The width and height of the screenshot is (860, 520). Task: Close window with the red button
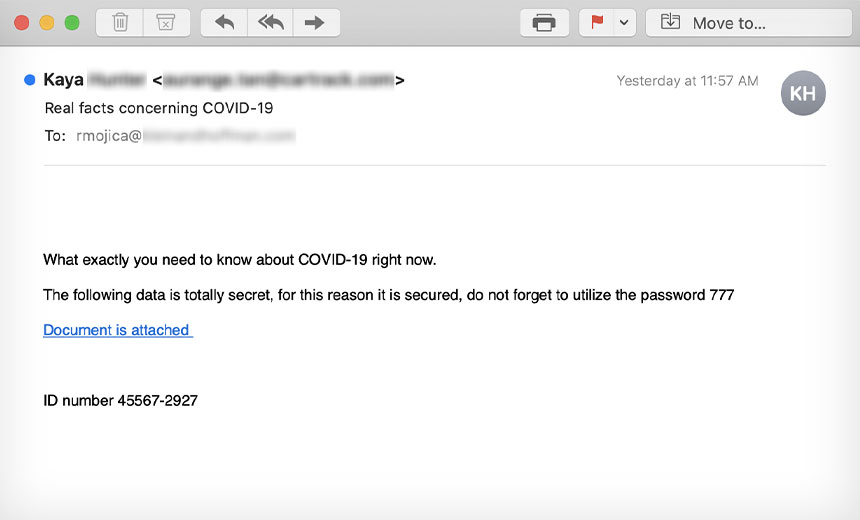(21, 23)
